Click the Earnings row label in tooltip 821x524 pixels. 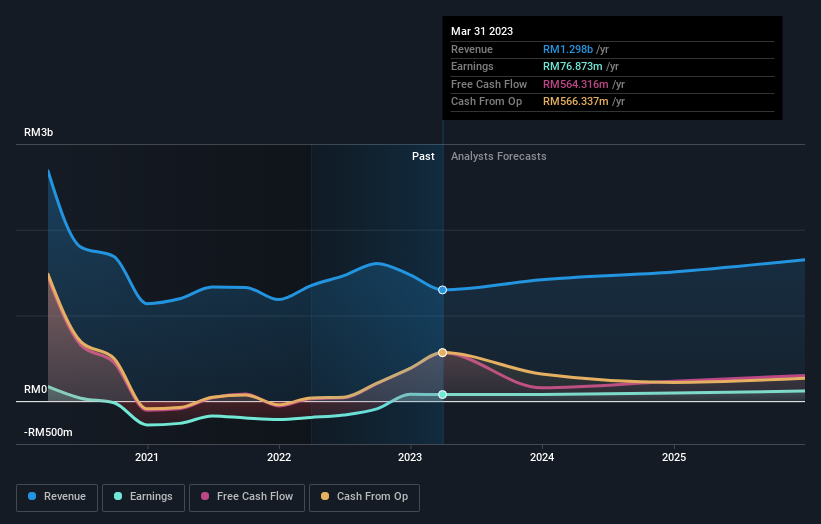point(472,66)
